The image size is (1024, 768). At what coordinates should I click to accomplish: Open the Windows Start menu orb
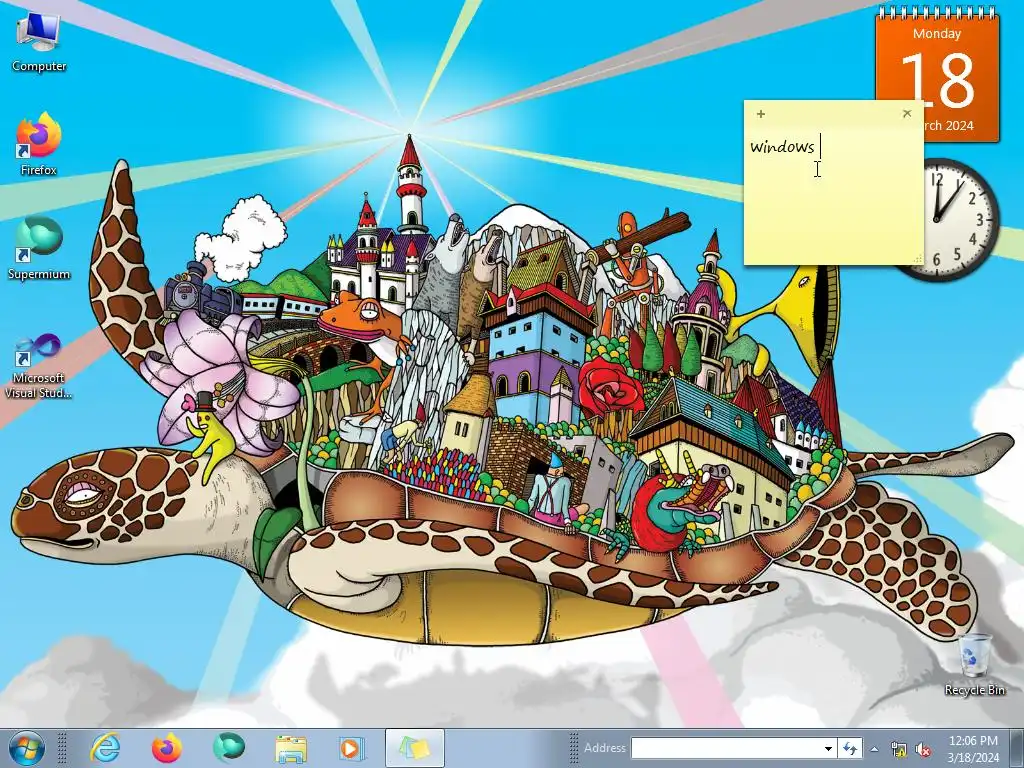tap(27, 748)
